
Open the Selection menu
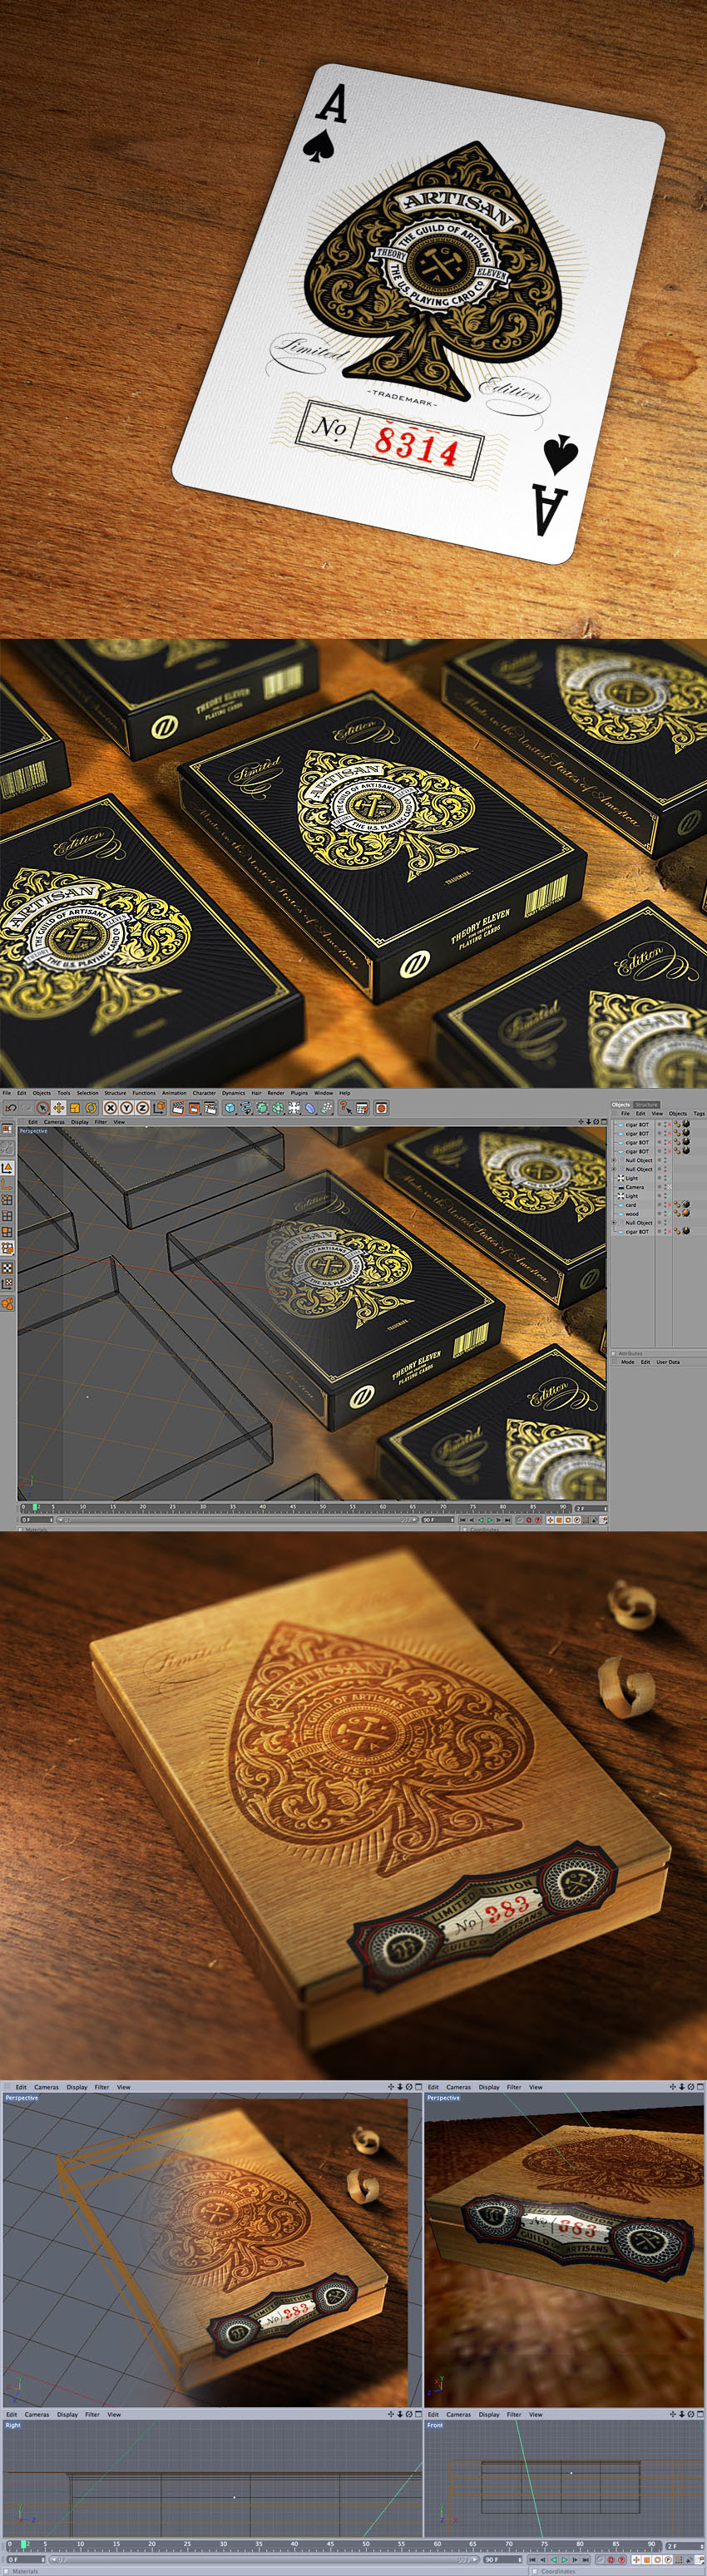[x=88, y=1093]
